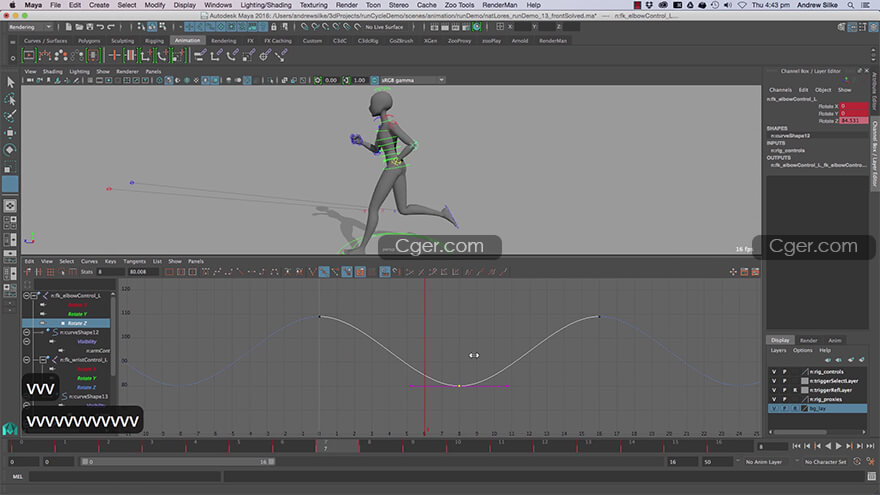This screenshot has width=880, height=495.
Task: Click the Set Key plus shelf icon
Action: tap(114, 55)
